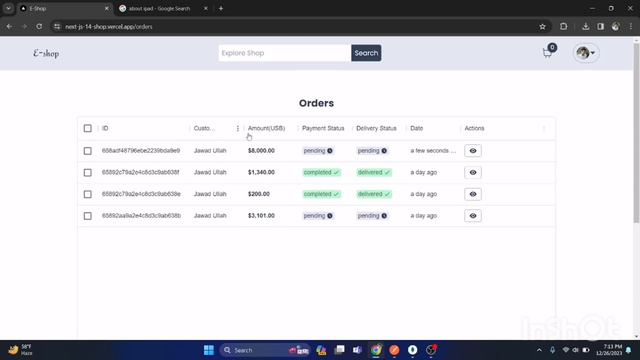The image size is (640, 360).
Task: Click the Windows taskbar Search box
Action: 264,350
